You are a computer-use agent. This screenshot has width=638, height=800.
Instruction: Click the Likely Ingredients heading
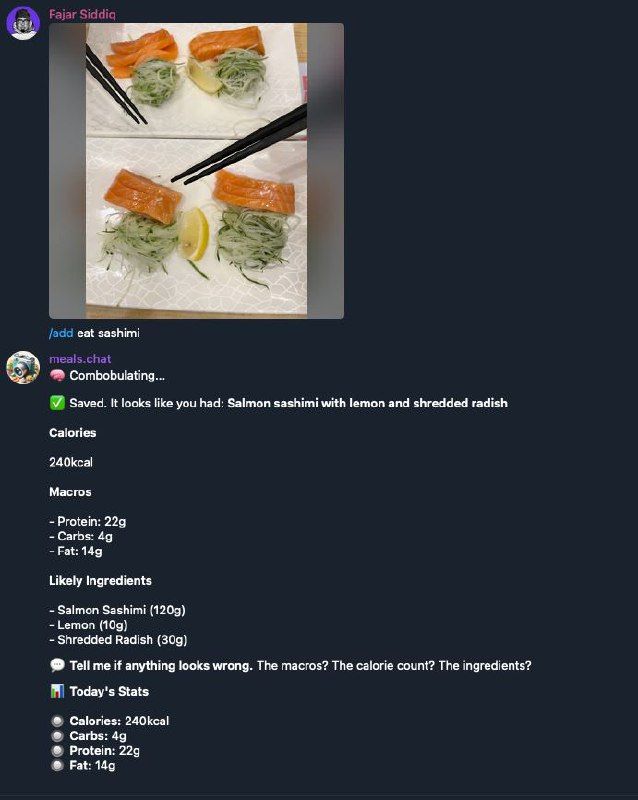coord(101,581)
